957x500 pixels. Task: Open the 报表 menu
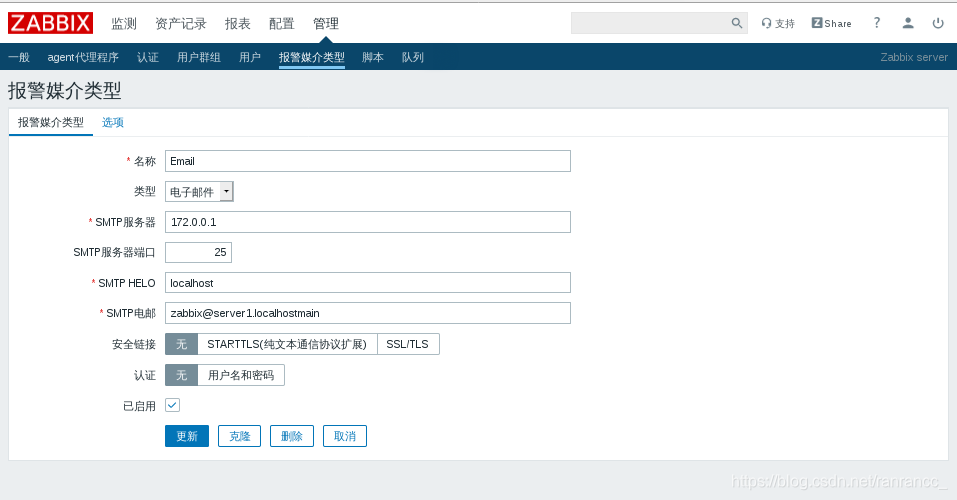237,24
